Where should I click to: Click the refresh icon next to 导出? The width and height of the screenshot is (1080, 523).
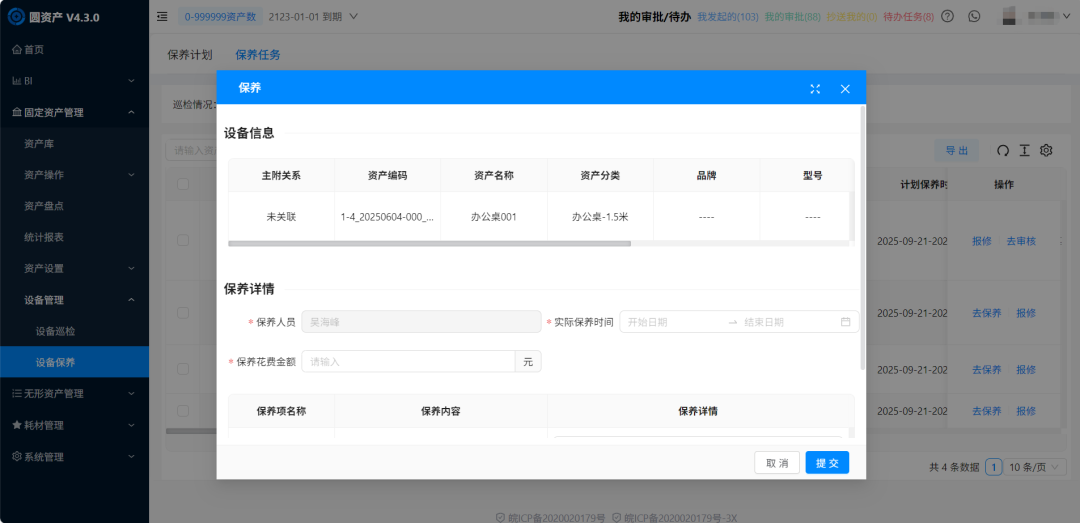click(x=1003, y=150)
